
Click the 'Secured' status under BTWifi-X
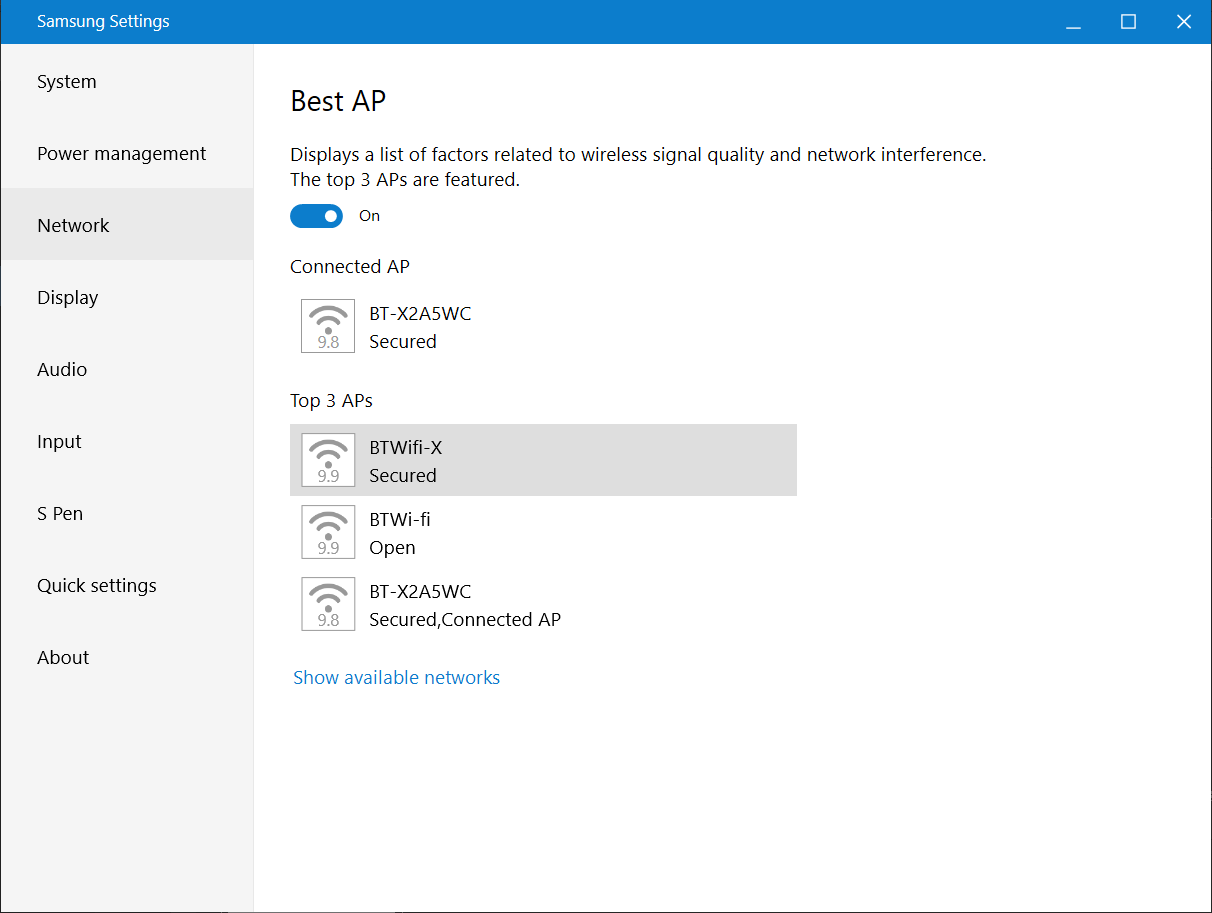(x=403, y=476)
